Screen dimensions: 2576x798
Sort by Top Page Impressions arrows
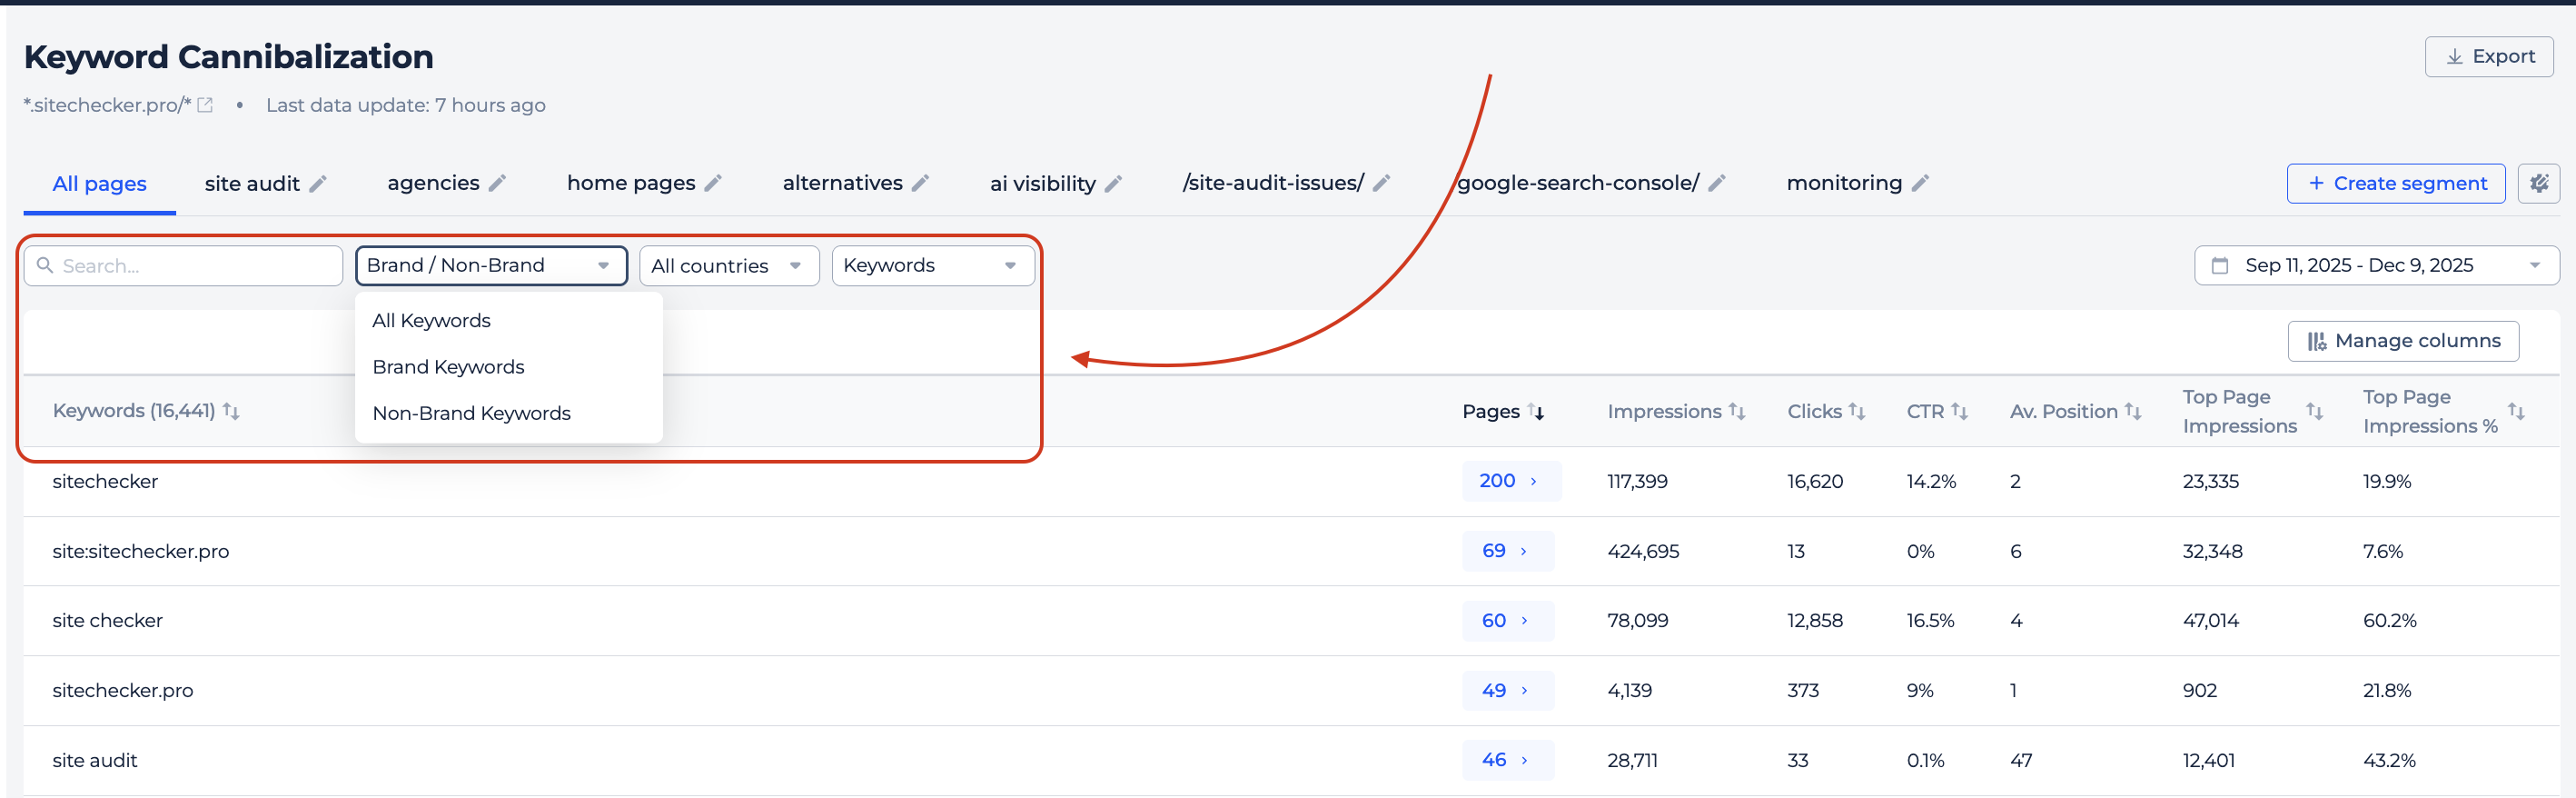tap(2315, 411)
